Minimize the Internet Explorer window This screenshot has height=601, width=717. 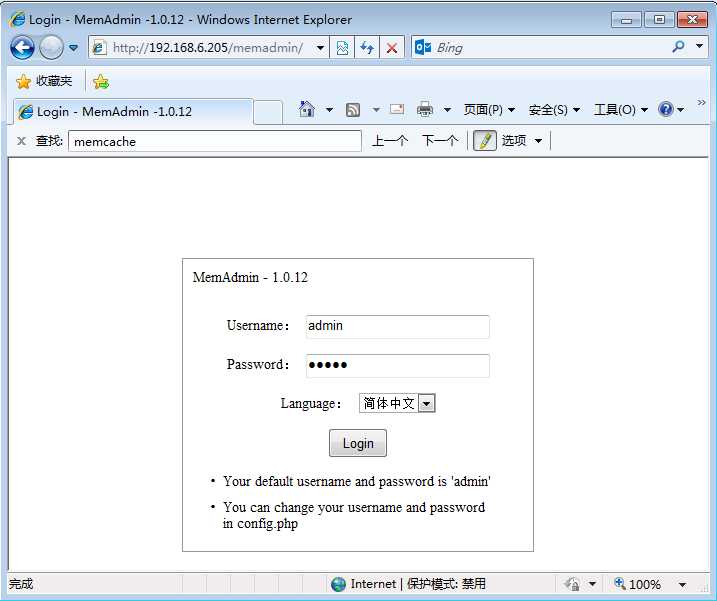click(626, 20)
